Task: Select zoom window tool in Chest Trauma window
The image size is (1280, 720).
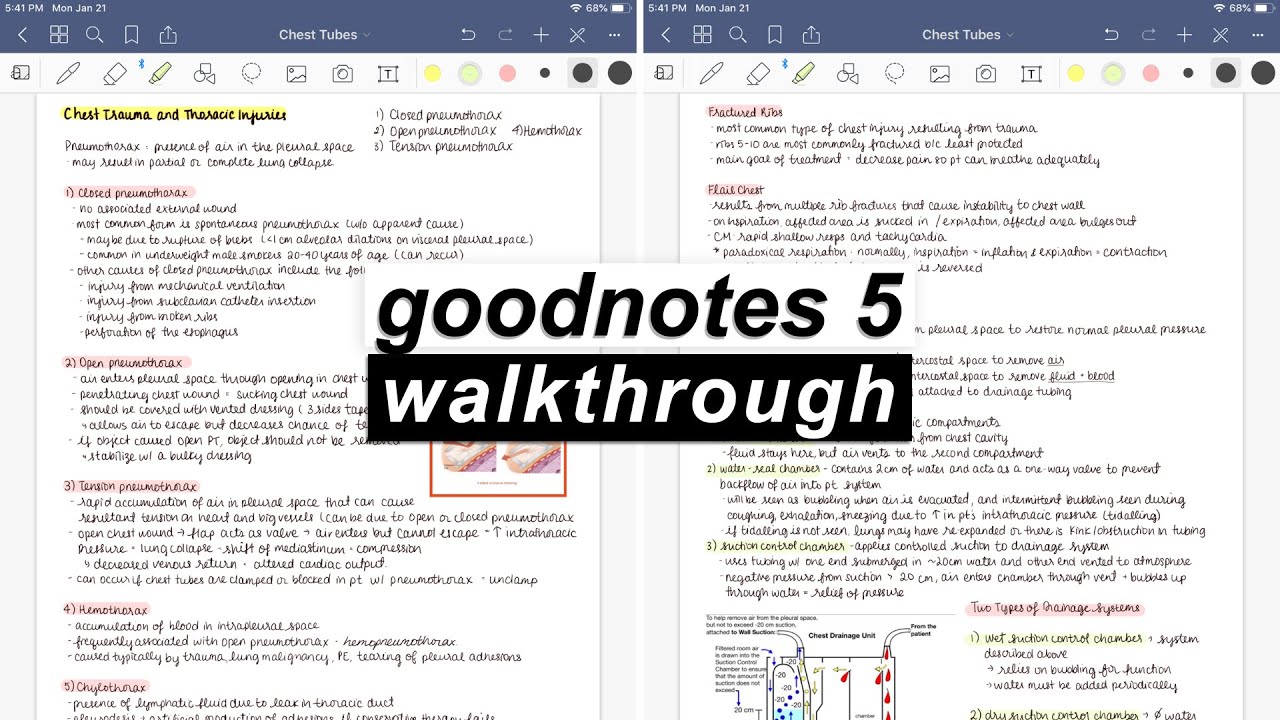Action: (x=20, y=73)
